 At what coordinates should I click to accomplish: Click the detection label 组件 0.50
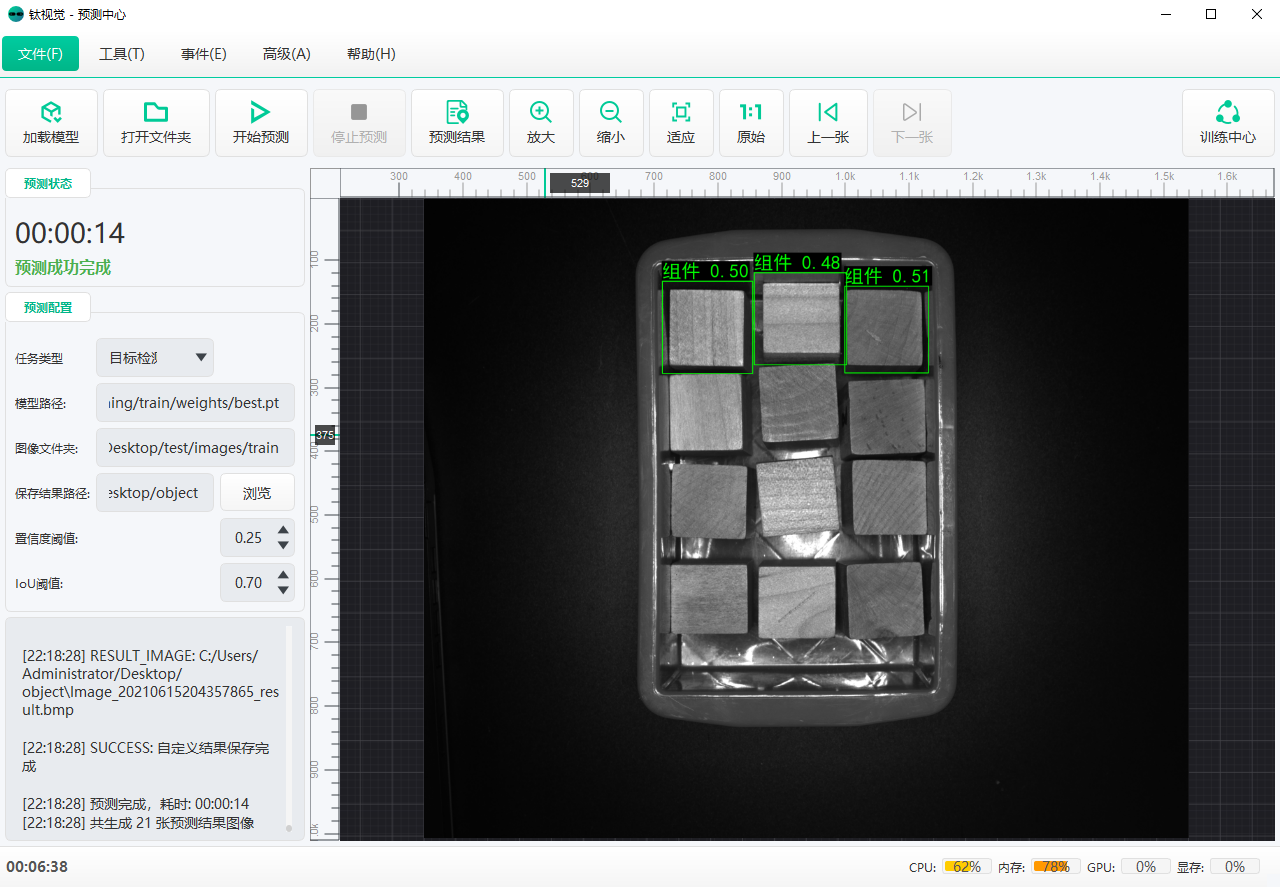(706, 271)
